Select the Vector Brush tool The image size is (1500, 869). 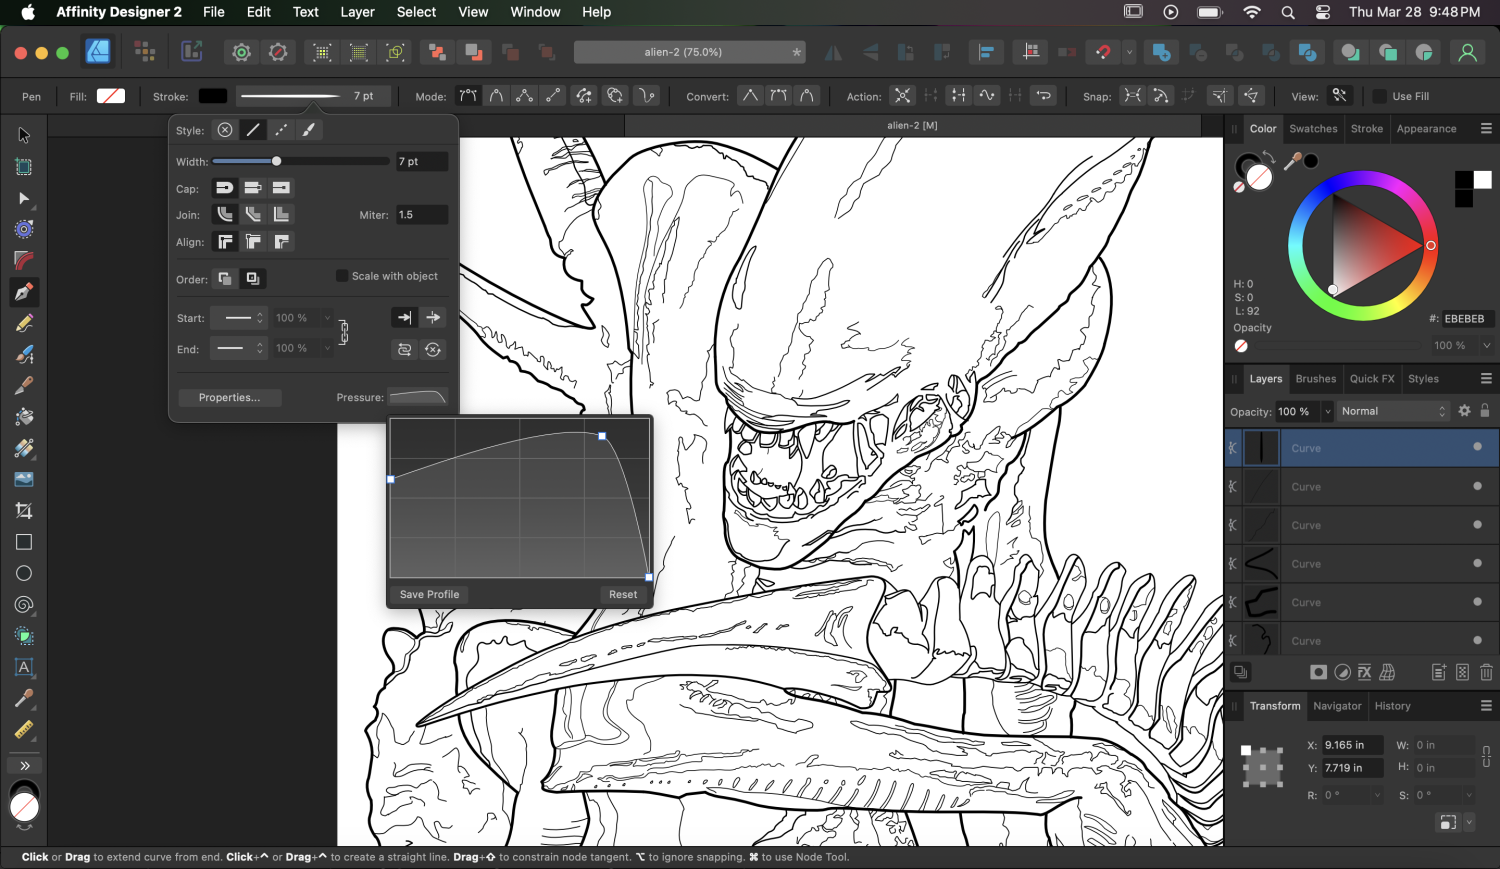tap(24, 353)
